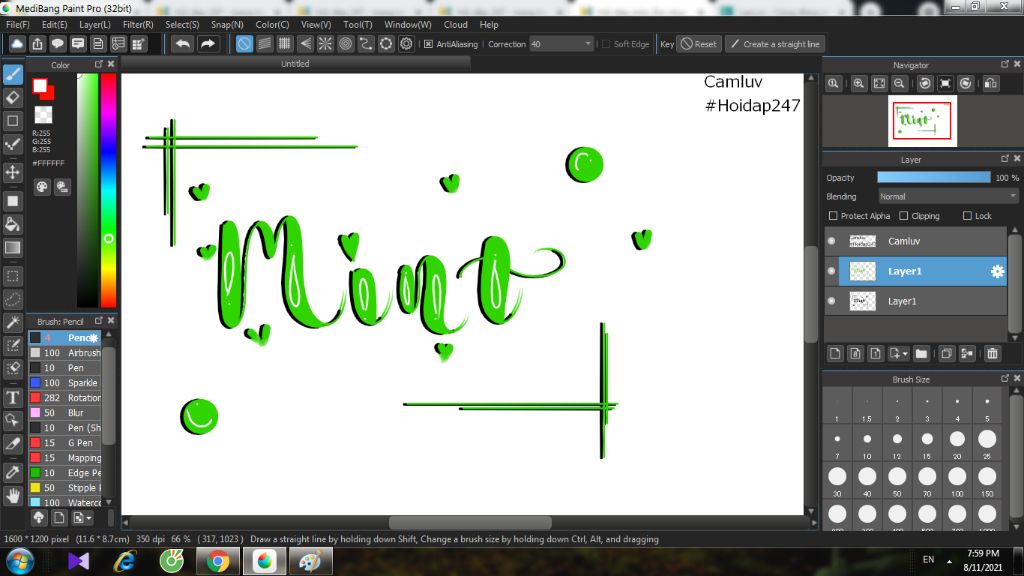
Task: Enable the layer Lock checkbox
Action: pos(967,216)
